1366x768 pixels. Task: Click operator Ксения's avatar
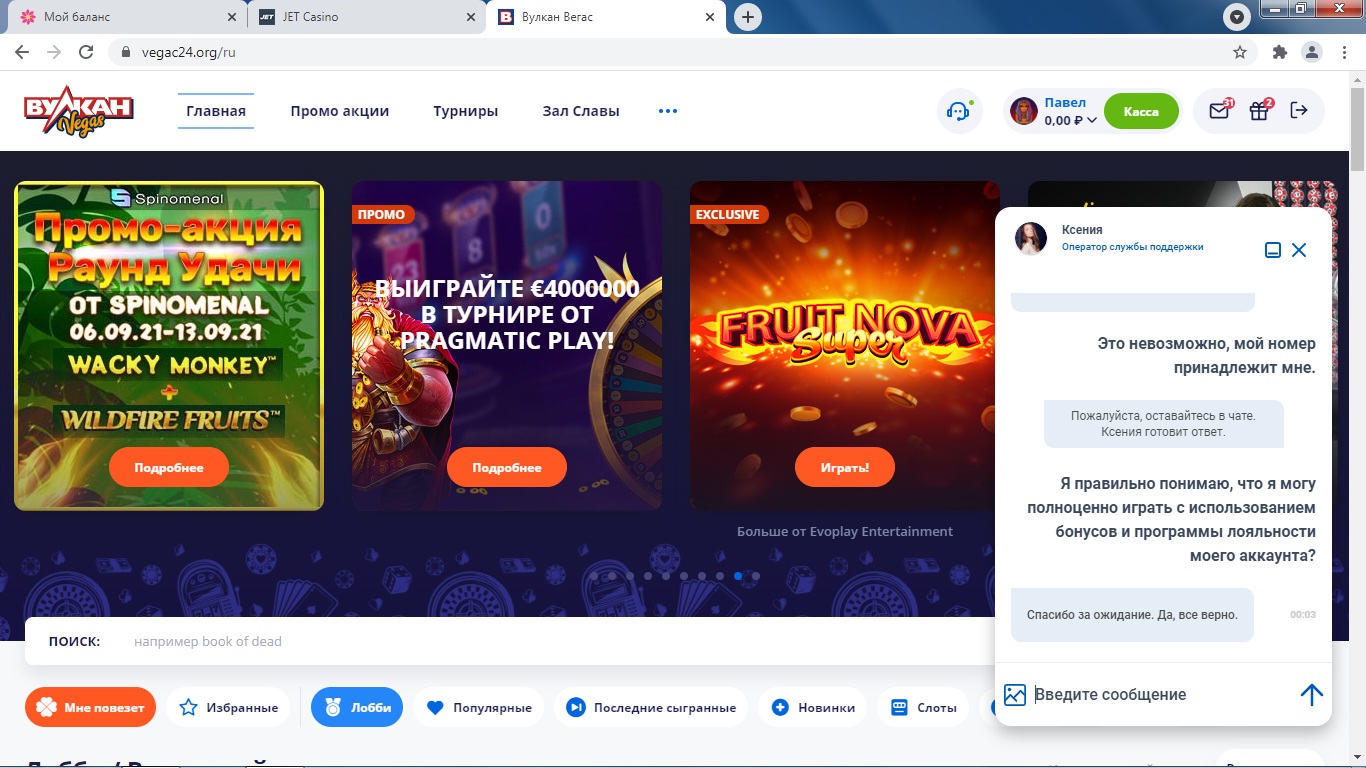[1031, 238]
